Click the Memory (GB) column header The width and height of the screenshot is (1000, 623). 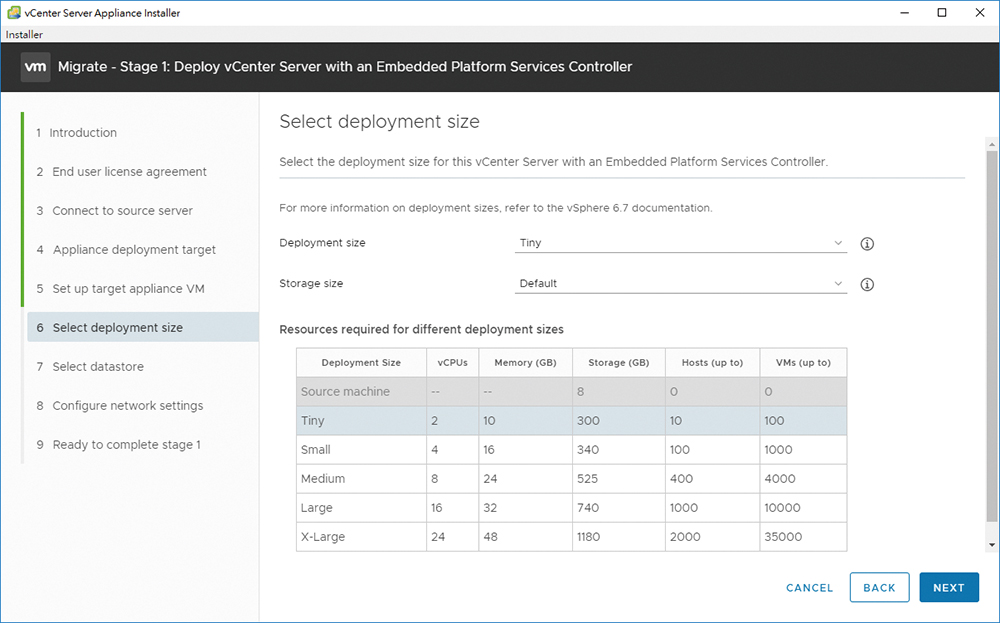tap(526, 363)
